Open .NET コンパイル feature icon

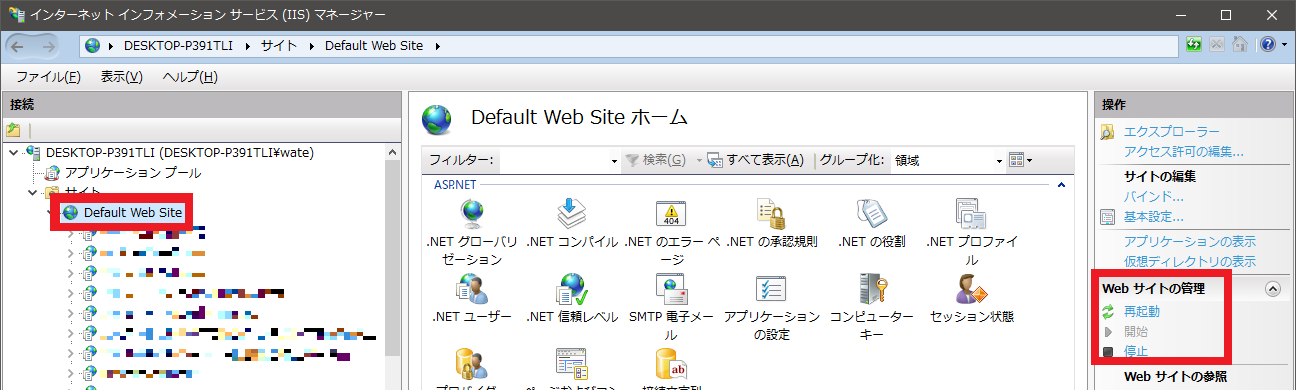571,214
